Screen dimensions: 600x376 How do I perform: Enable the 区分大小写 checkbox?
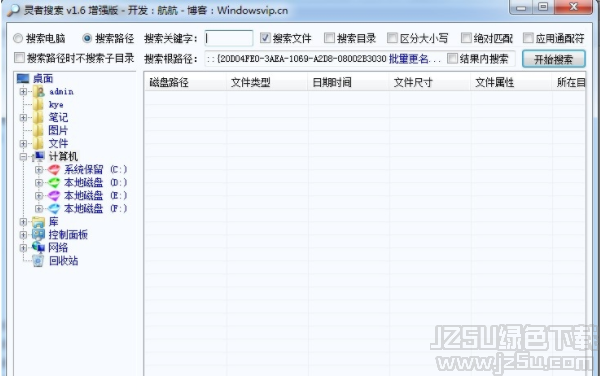392,38
